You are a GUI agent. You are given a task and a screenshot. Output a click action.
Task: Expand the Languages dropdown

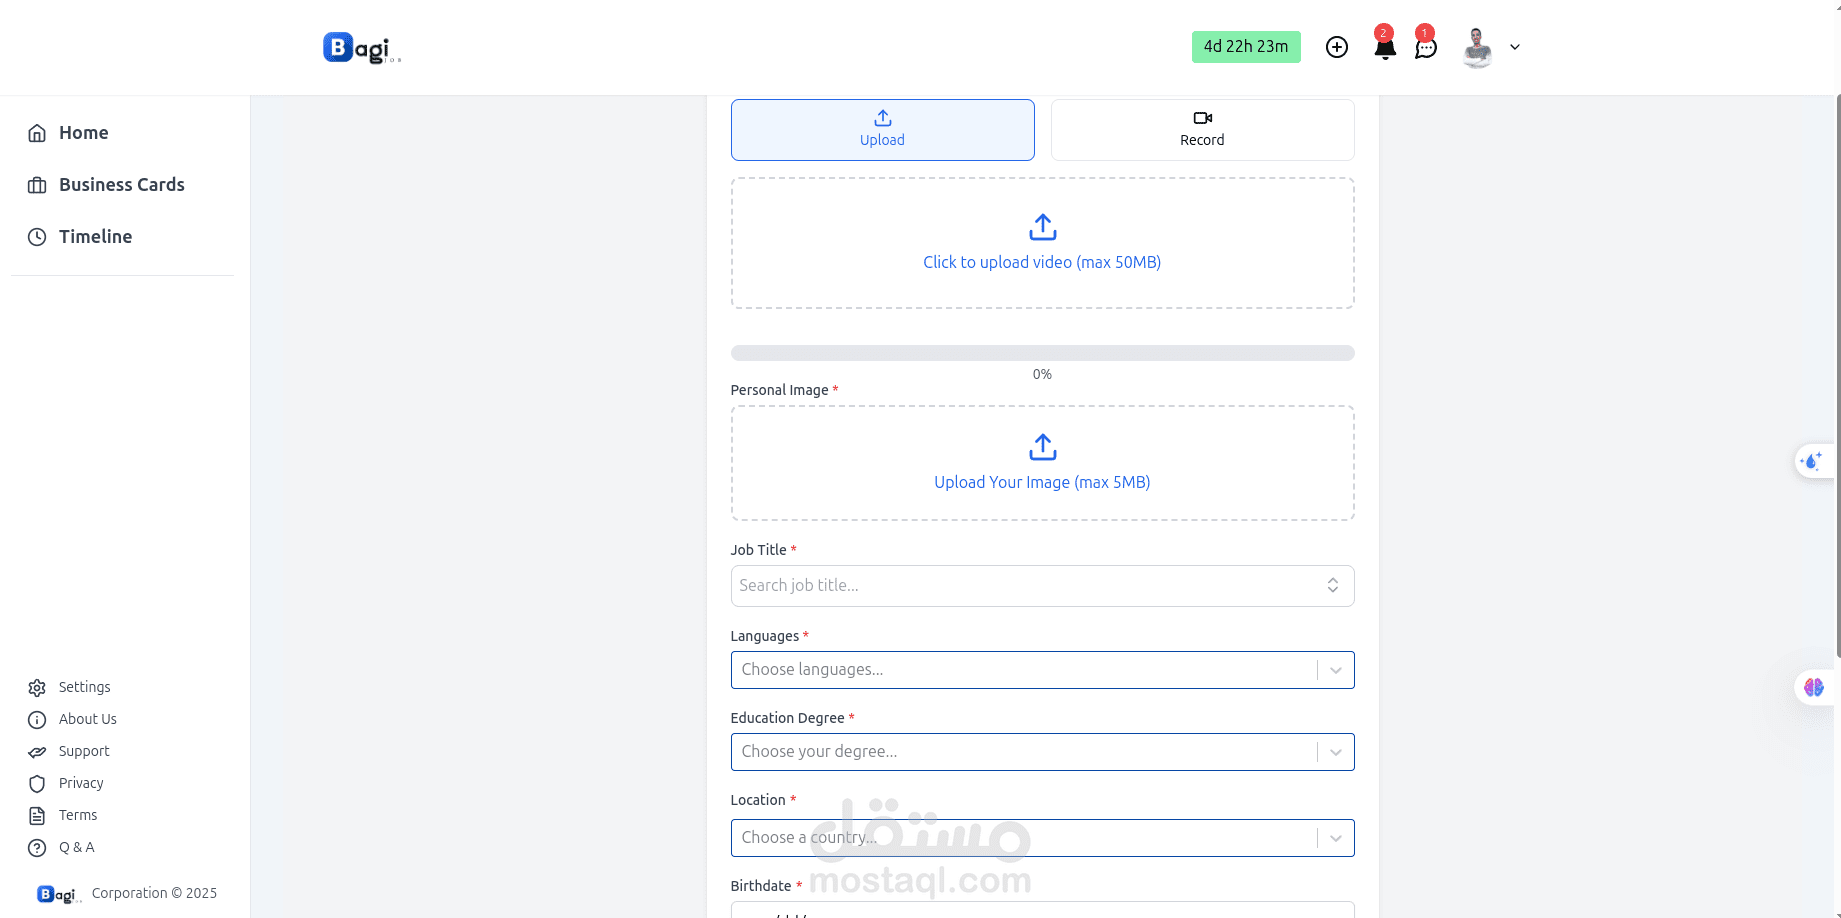pyautogui.click(x=1335, y=670)
